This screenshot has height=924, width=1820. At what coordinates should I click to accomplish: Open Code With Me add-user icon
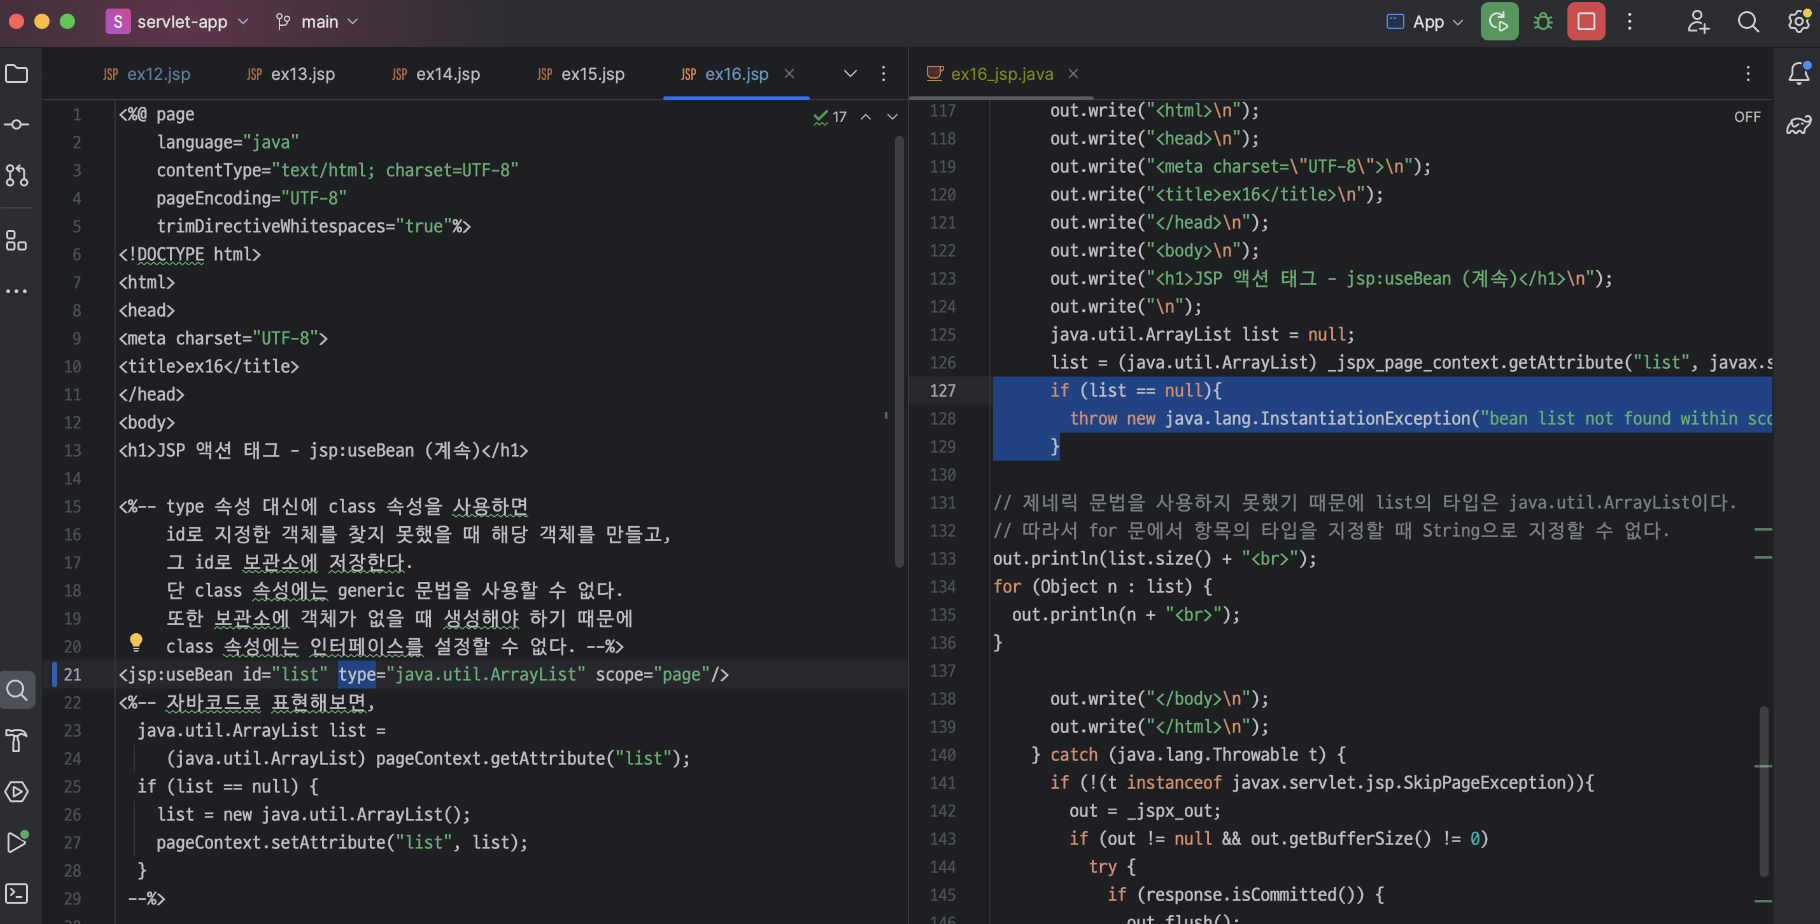(1698, 21)
